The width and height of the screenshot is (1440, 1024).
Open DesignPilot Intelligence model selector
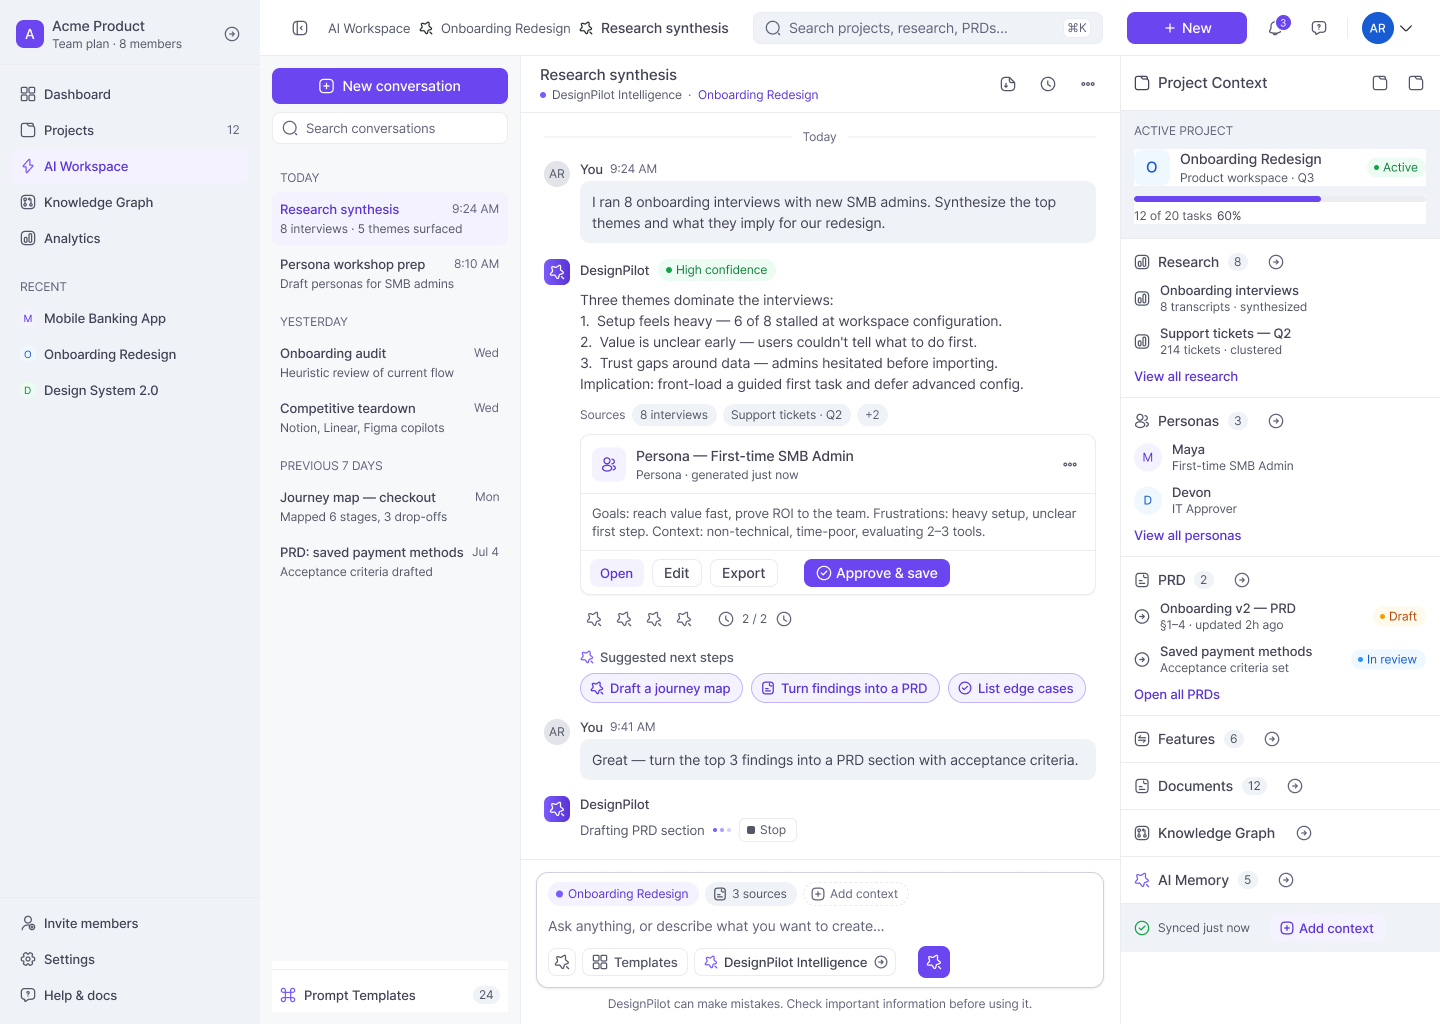pos(795,962)
